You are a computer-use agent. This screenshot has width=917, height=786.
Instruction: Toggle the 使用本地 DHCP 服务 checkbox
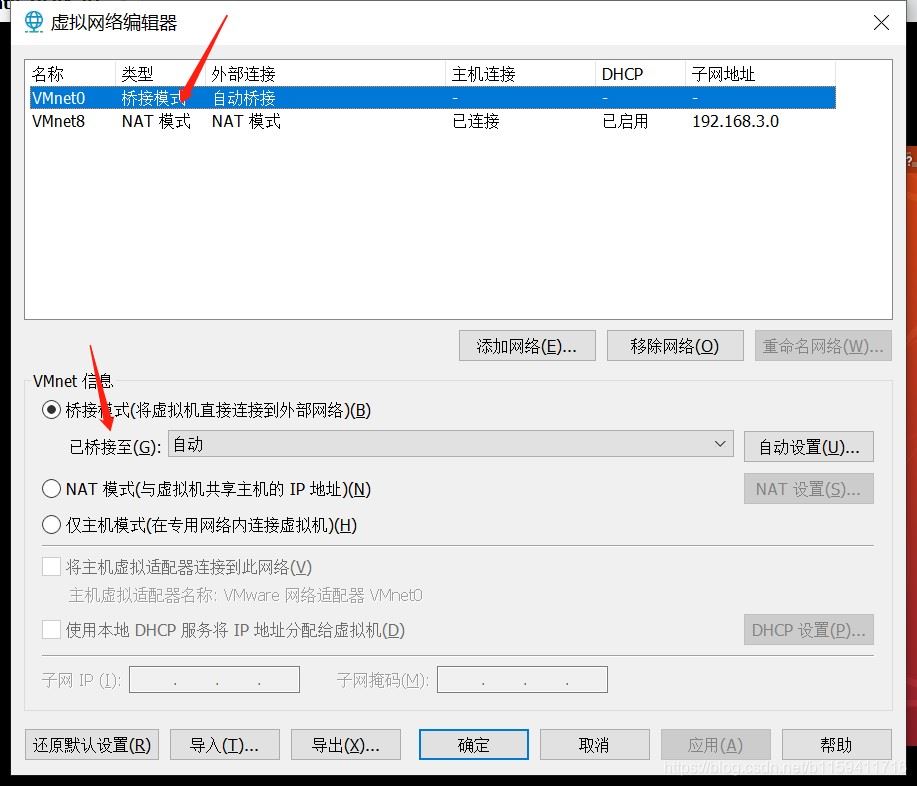pyautogui.click(x=51, y=630)
